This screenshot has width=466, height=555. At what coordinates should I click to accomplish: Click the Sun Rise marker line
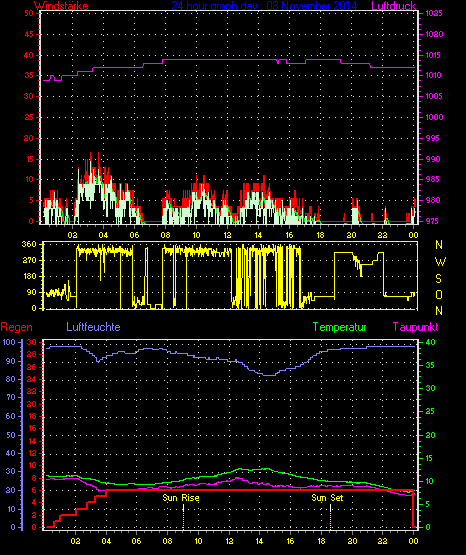[x=183, y=517]
